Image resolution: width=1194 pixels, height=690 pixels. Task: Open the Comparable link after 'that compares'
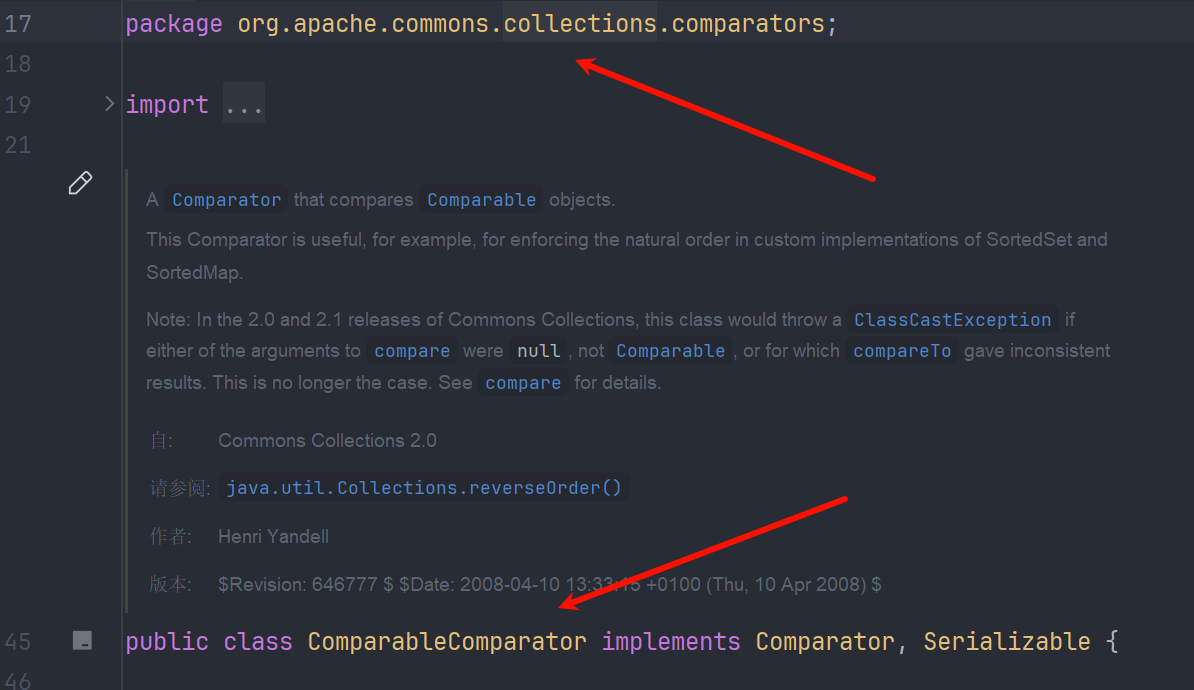point(481,200)
